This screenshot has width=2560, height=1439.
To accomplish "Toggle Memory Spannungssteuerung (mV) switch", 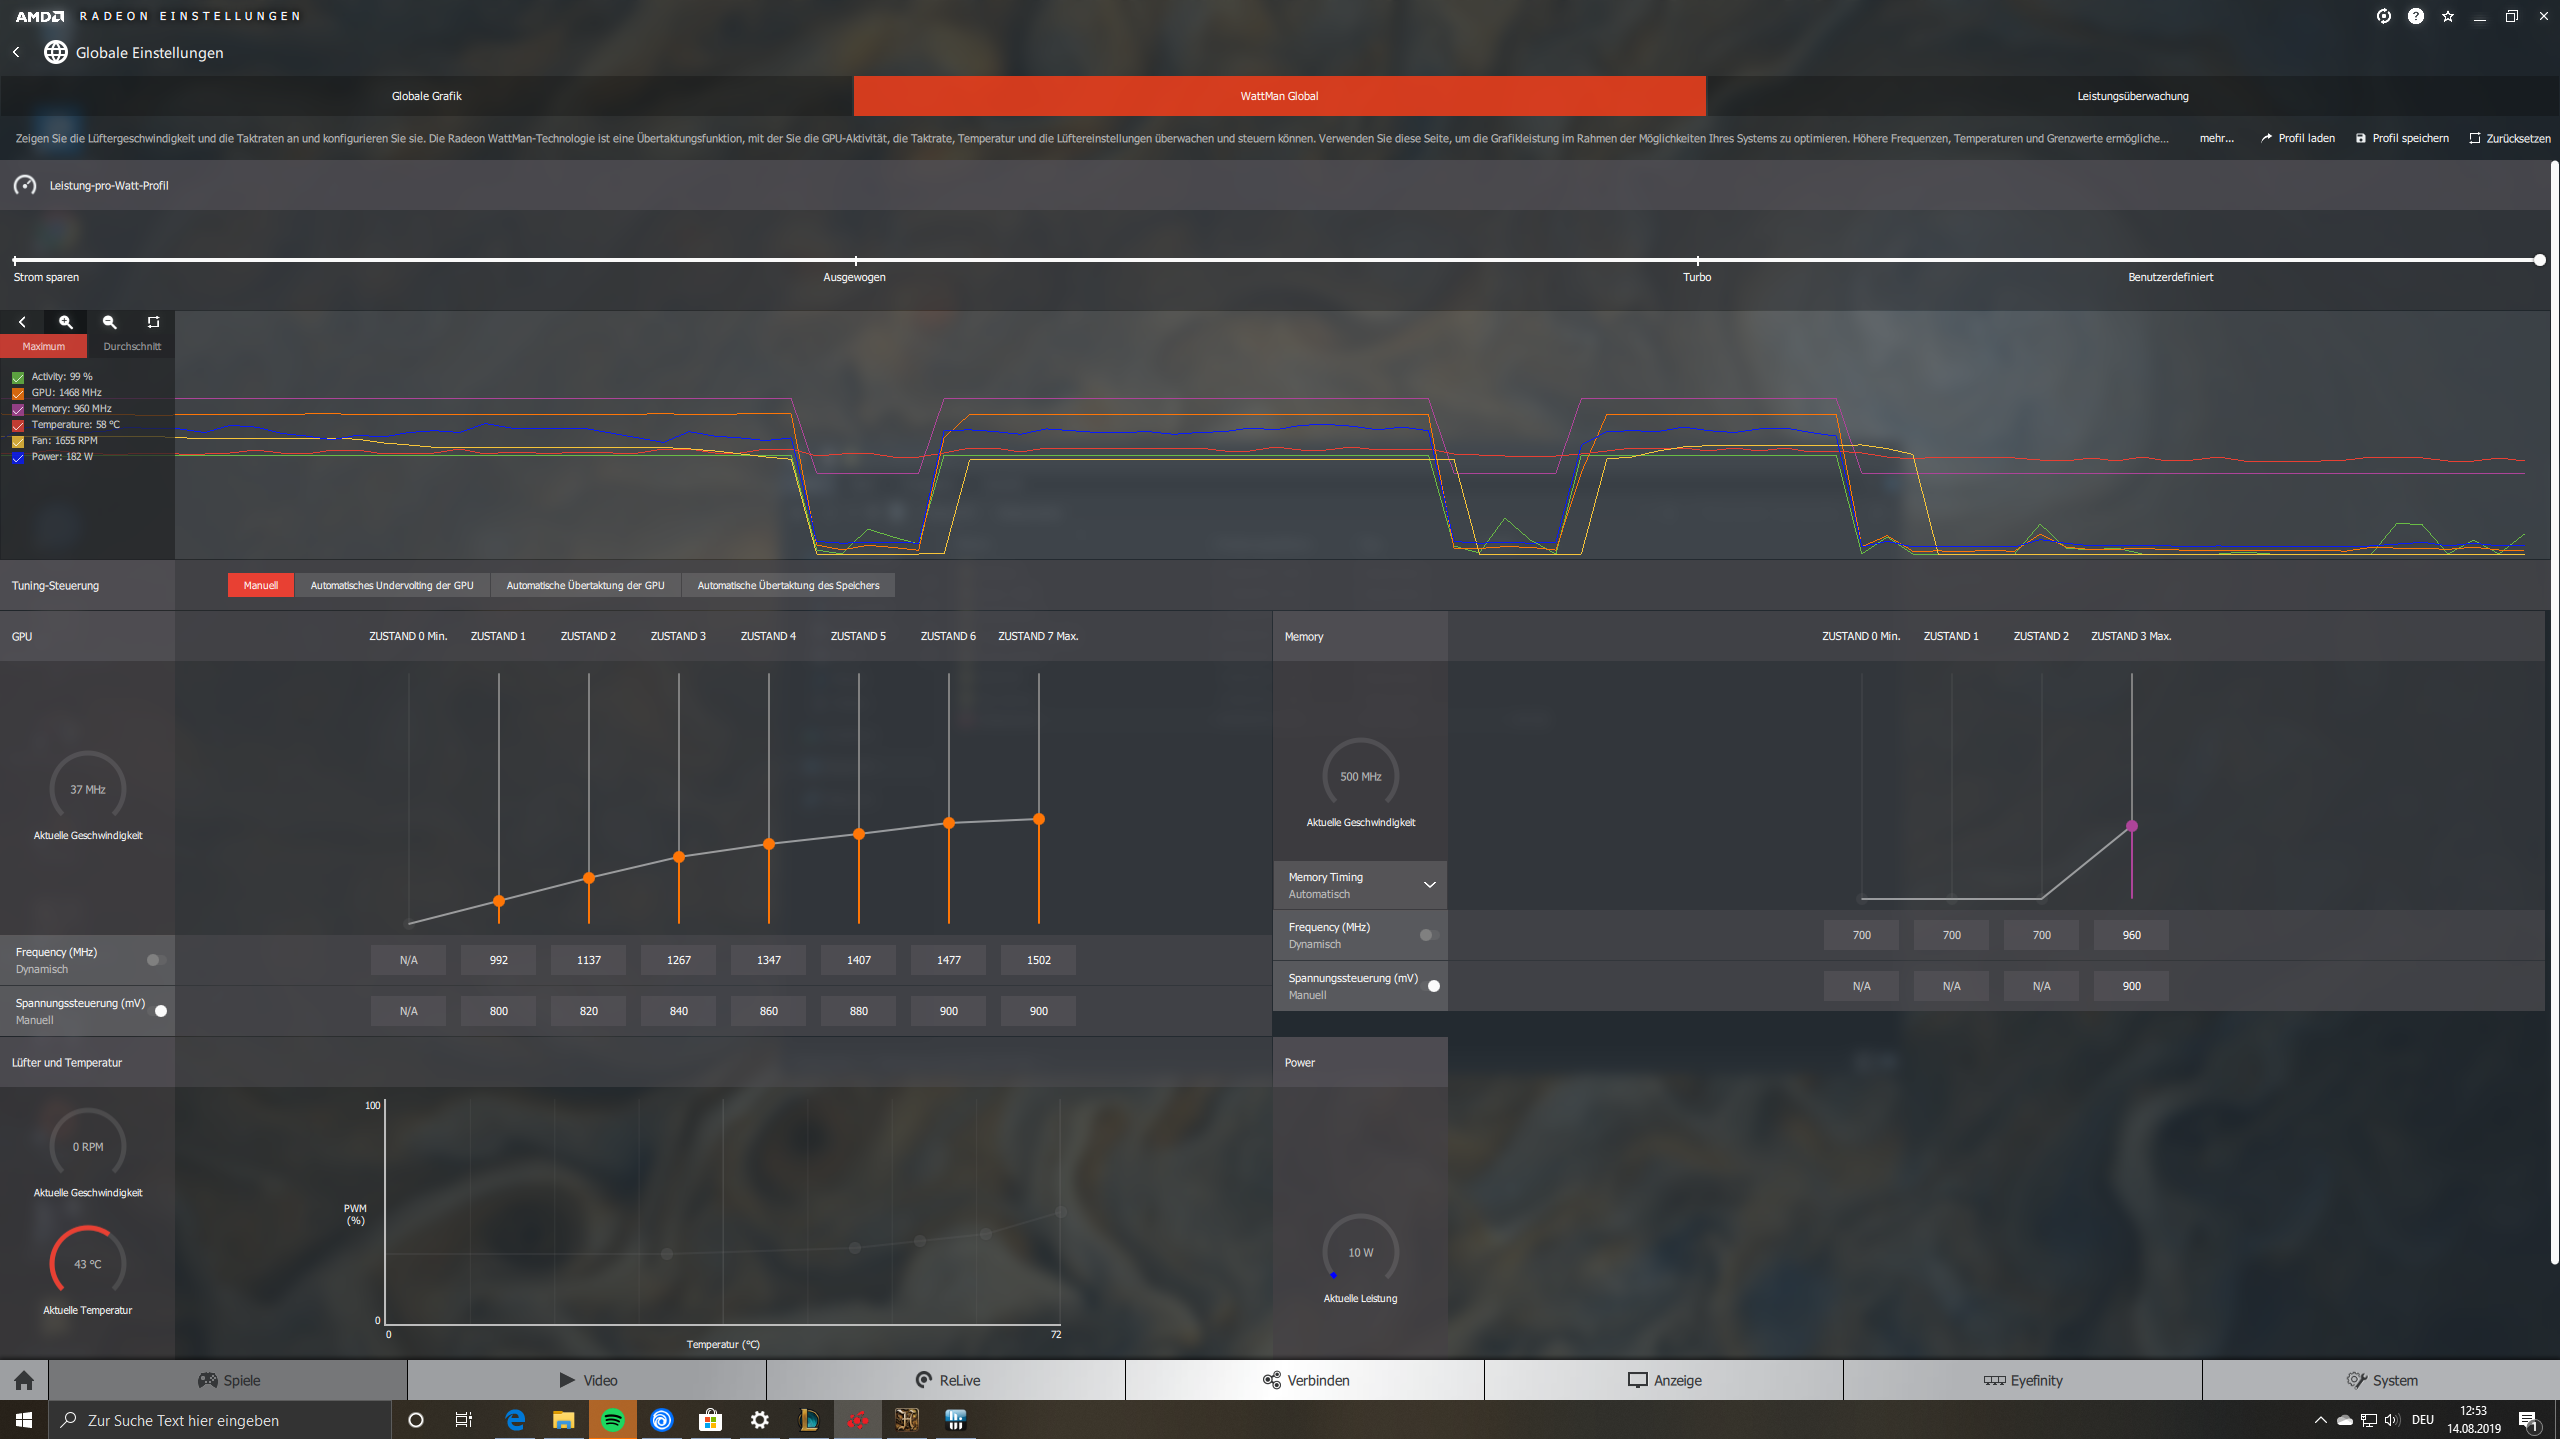I will [x=1429, y=986].
